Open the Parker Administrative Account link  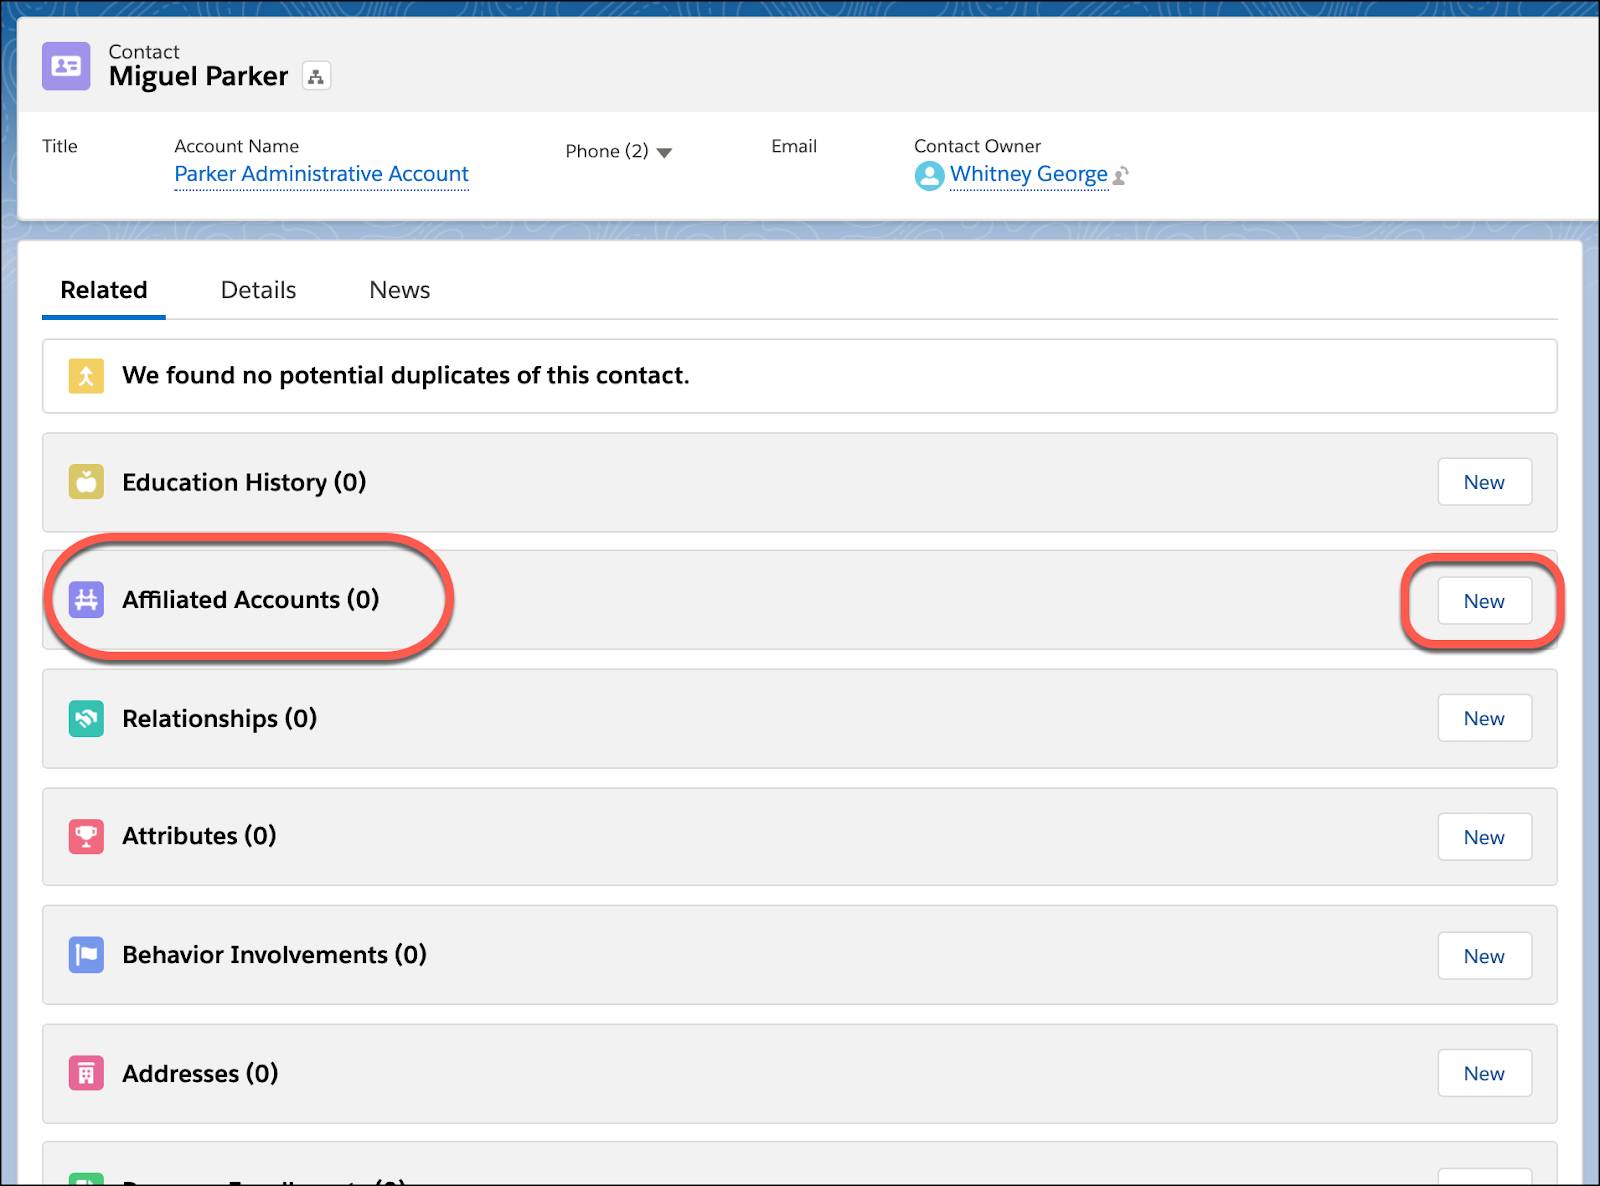(x=321, y=174)
